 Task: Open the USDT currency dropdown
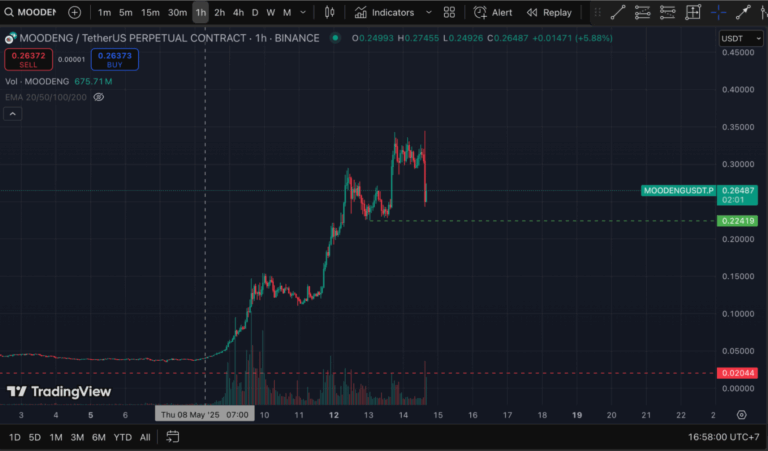pos(741,38)
